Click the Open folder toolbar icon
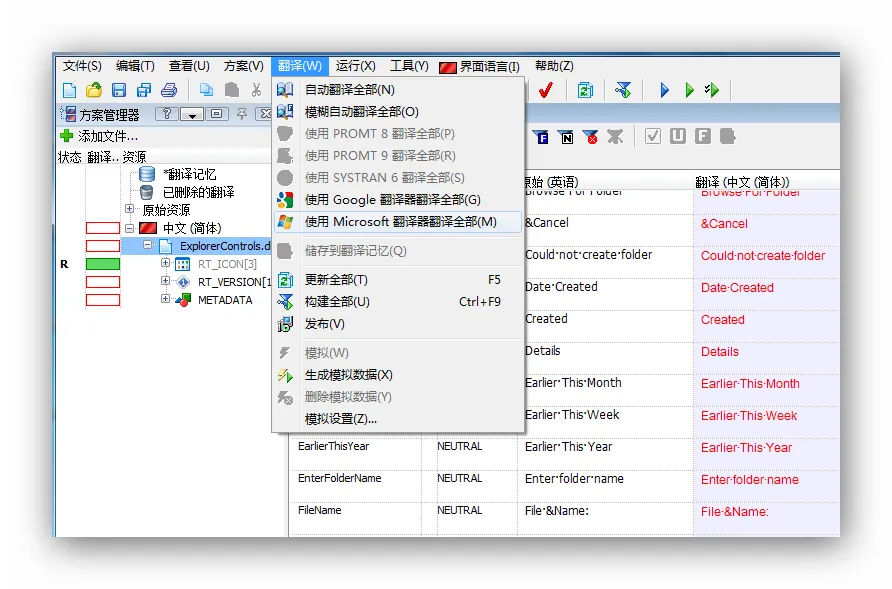The image size is (892, 589). (94, 90)
